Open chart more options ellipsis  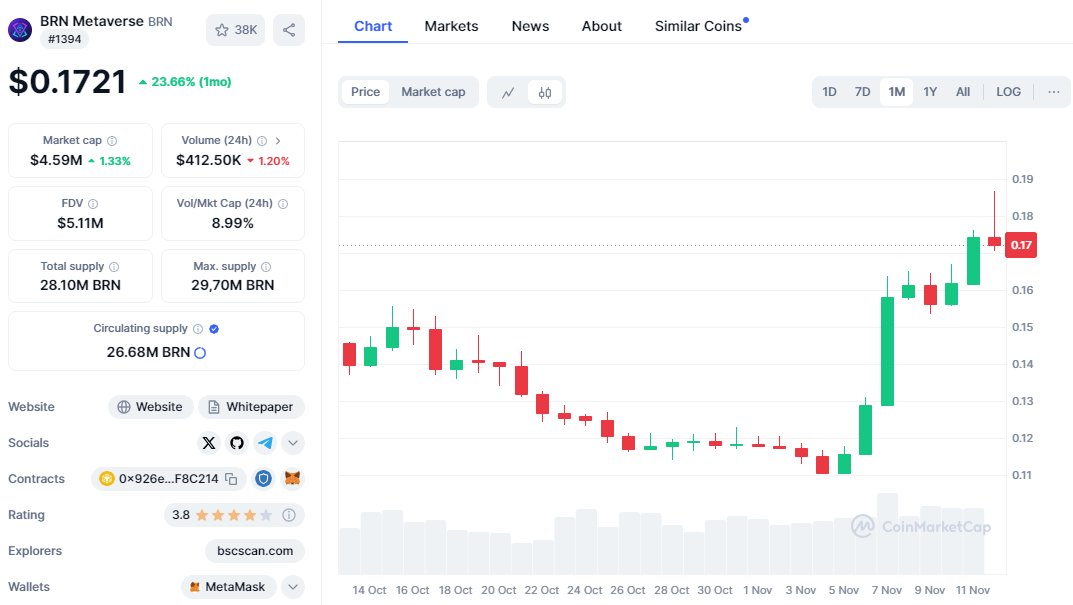point(1054,92)
